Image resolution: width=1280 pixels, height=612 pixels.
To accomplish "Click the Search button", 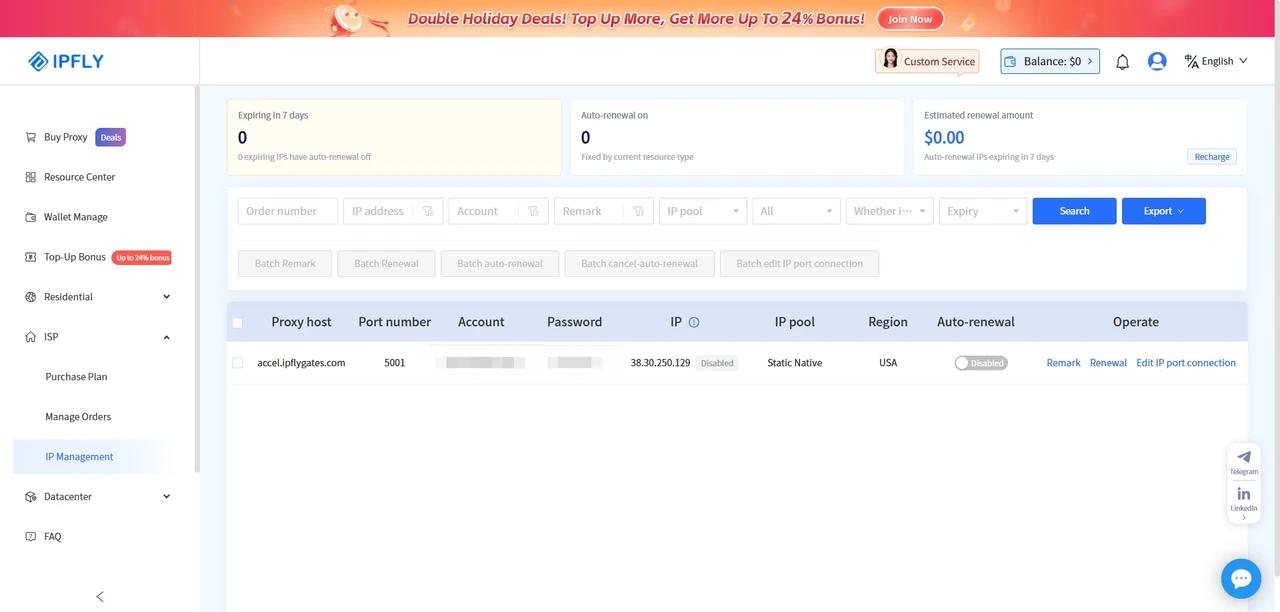I will (1074, 211).
